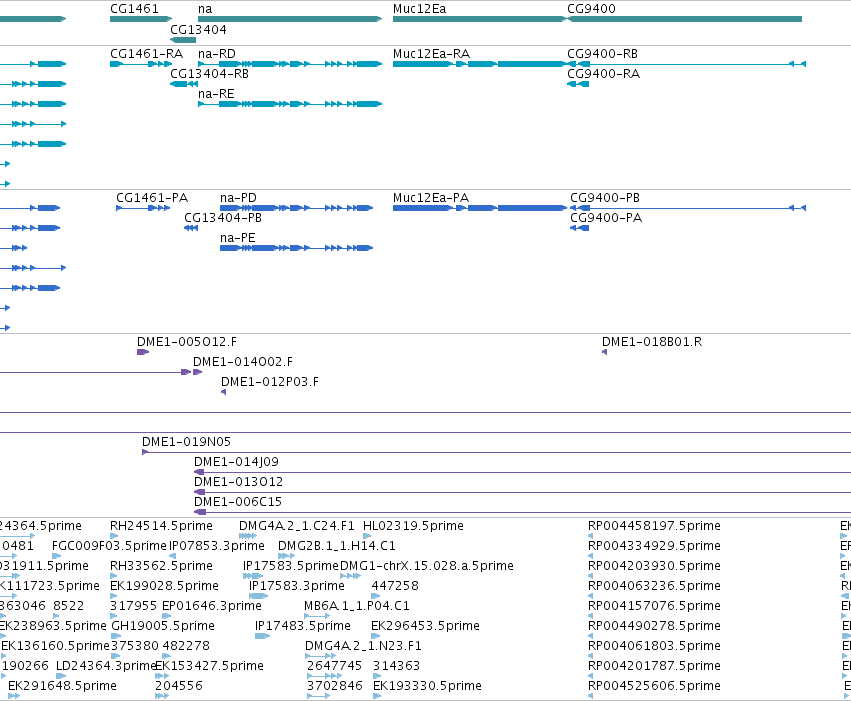Click the Muc12Ea gene feature
Viewport: 851px width, 701px height.
[x=479, y=19]
